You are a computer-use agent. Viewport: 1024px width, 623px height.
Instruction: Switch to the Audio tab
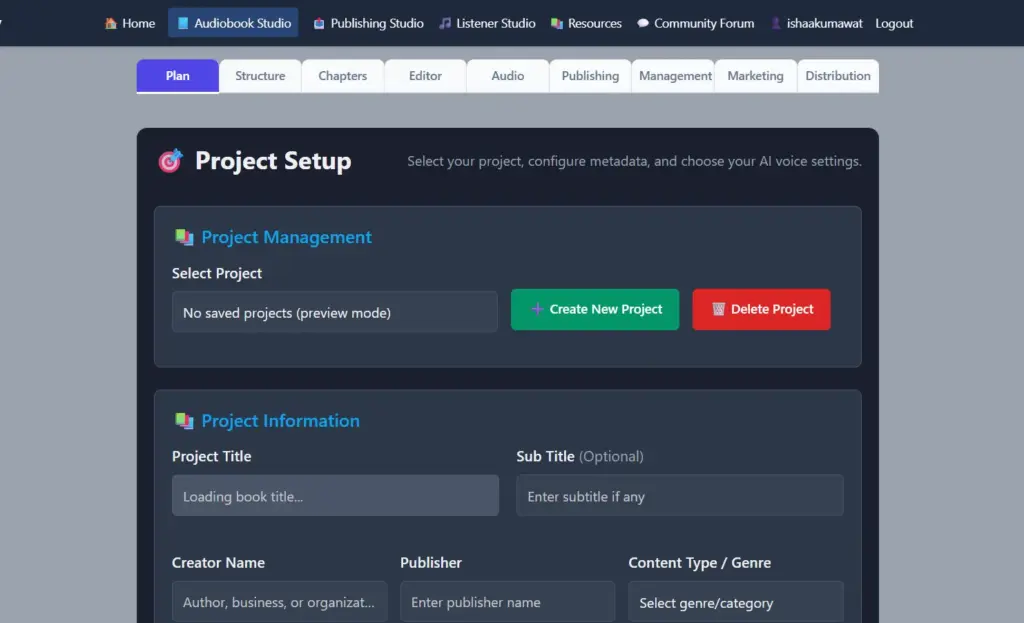coord(507,75)
